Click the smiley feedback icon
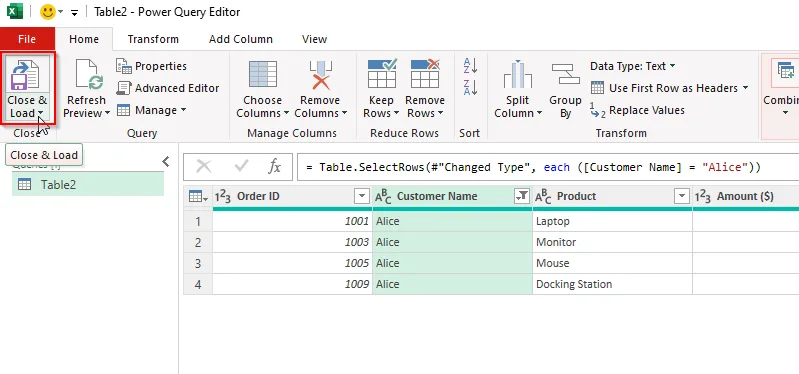Viewport: 799px width, 374px height. [47, 12]
